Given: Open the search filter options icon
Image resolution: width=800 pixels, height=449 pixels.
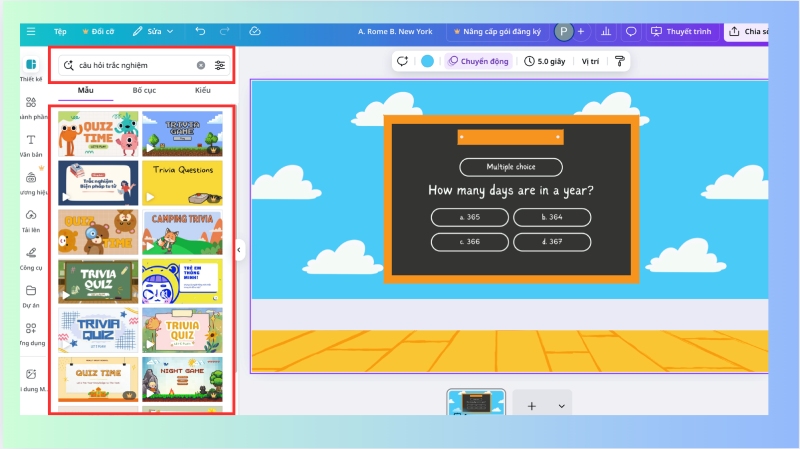Looking at the screenshot, I should point(220,65).
